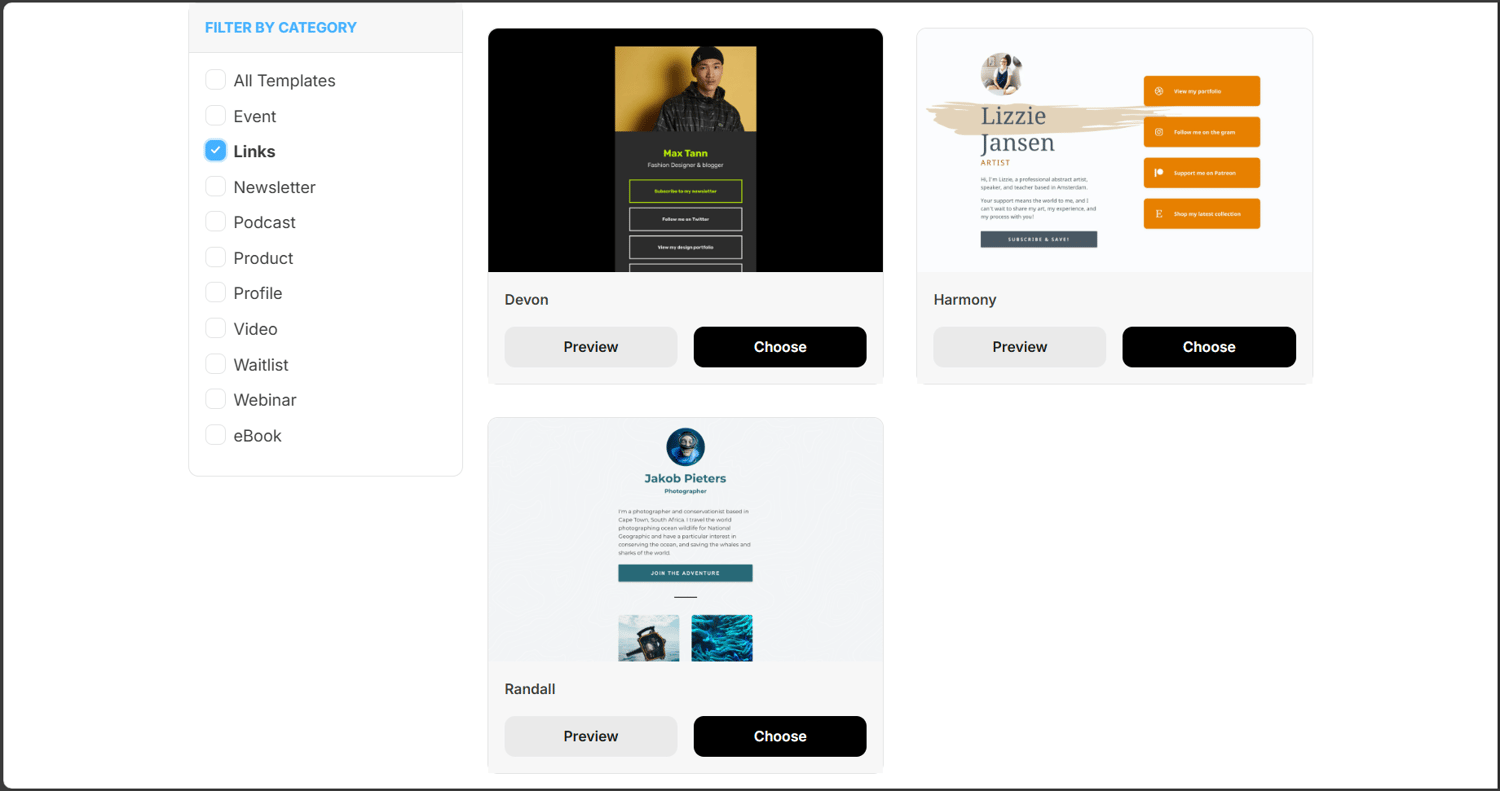1500x791 pixels.
Task: Click SUBSCRIBE & SAVE in Harmony preview
Action: coord(1037,239)
